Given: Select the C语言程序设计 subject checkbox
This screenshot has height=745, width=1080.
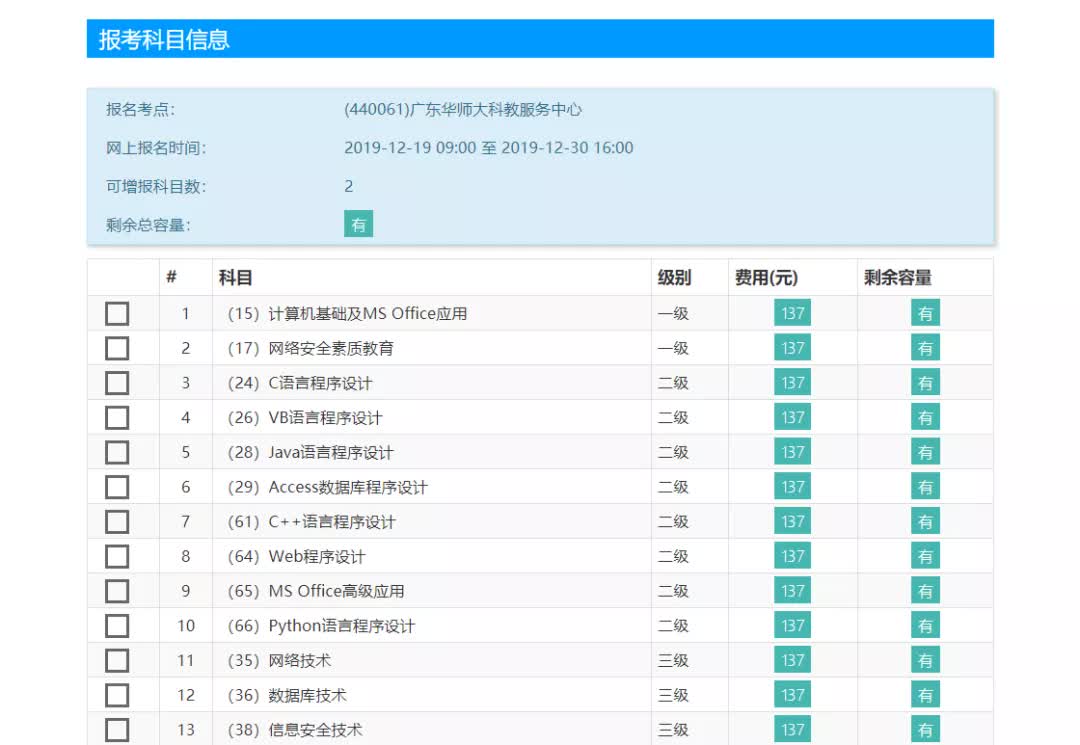Looking at the screenshot, I should [x=117, y=382].
